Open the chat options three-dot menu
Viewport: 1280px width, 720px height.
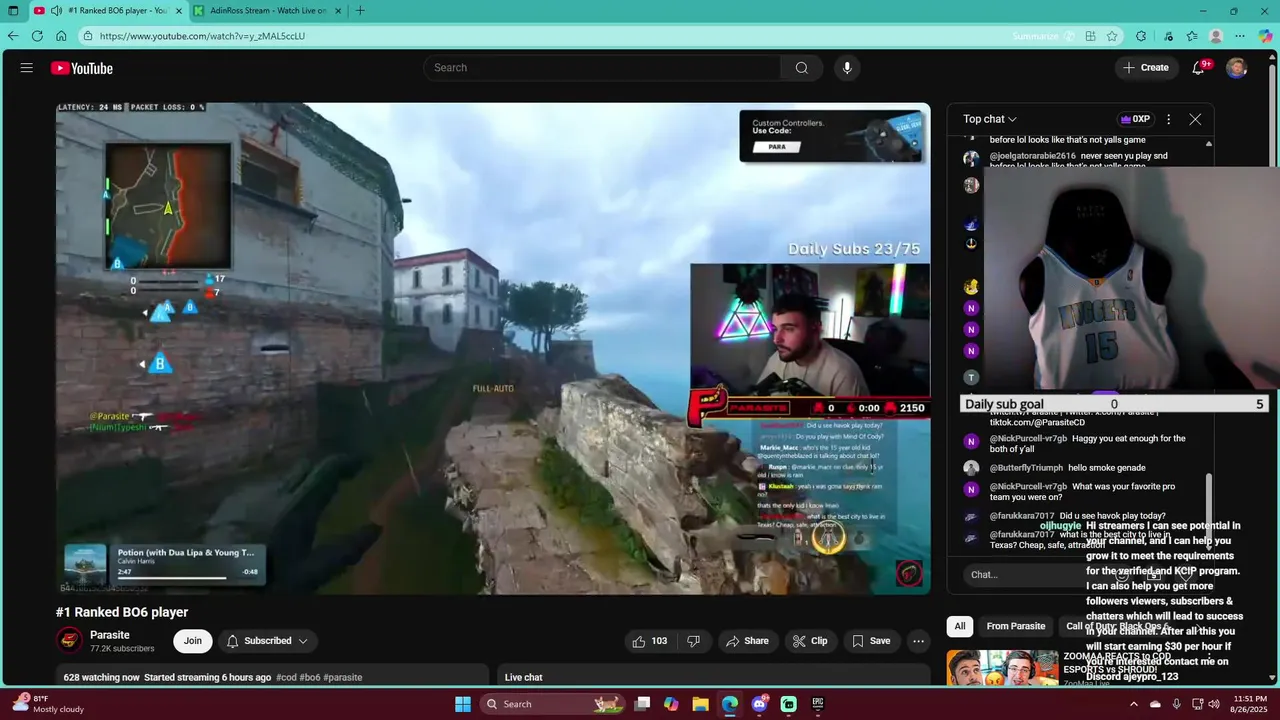coord(1168,119)
